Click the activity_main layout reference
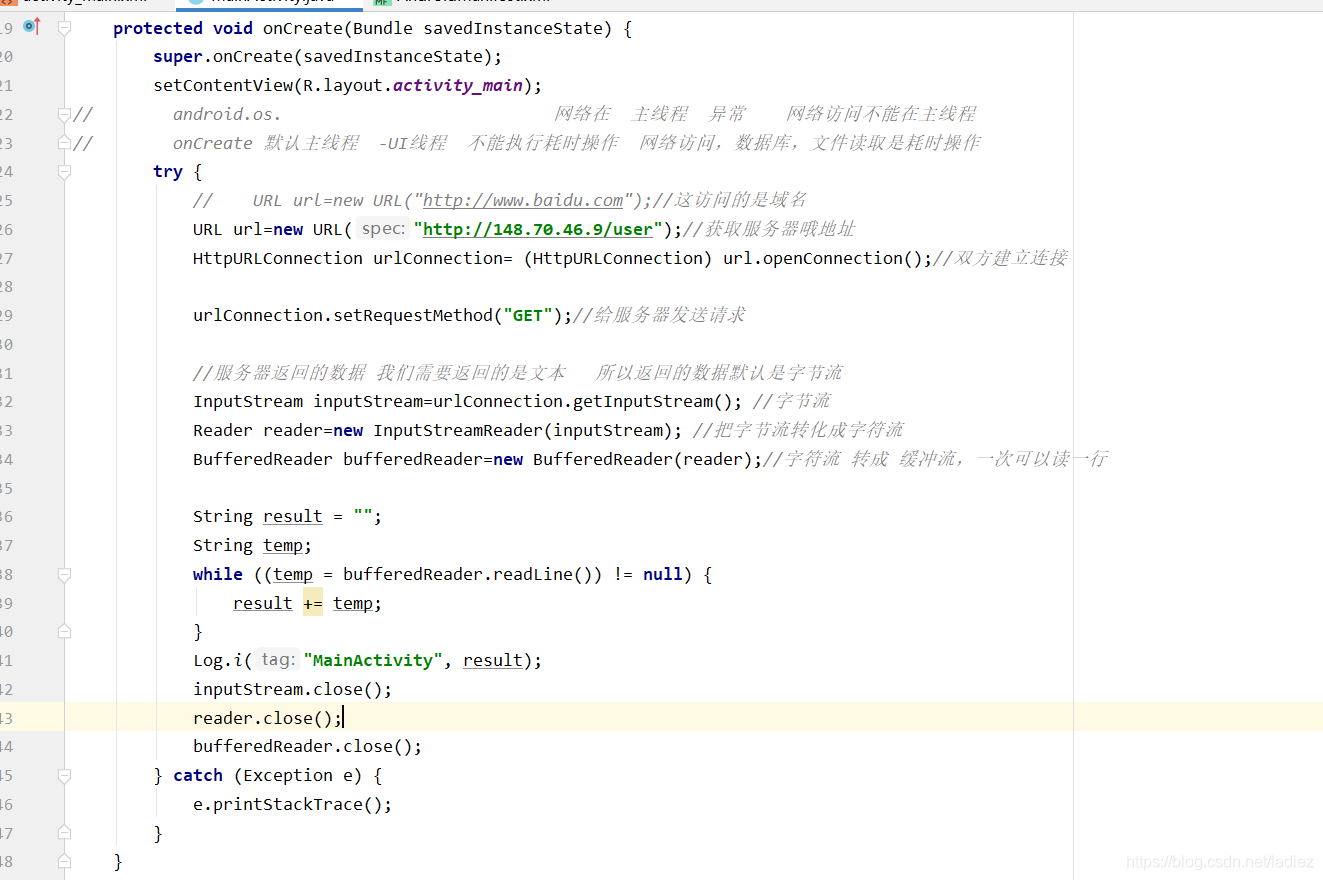Viewport: 1323px width, 880px height. pos(458,86)
